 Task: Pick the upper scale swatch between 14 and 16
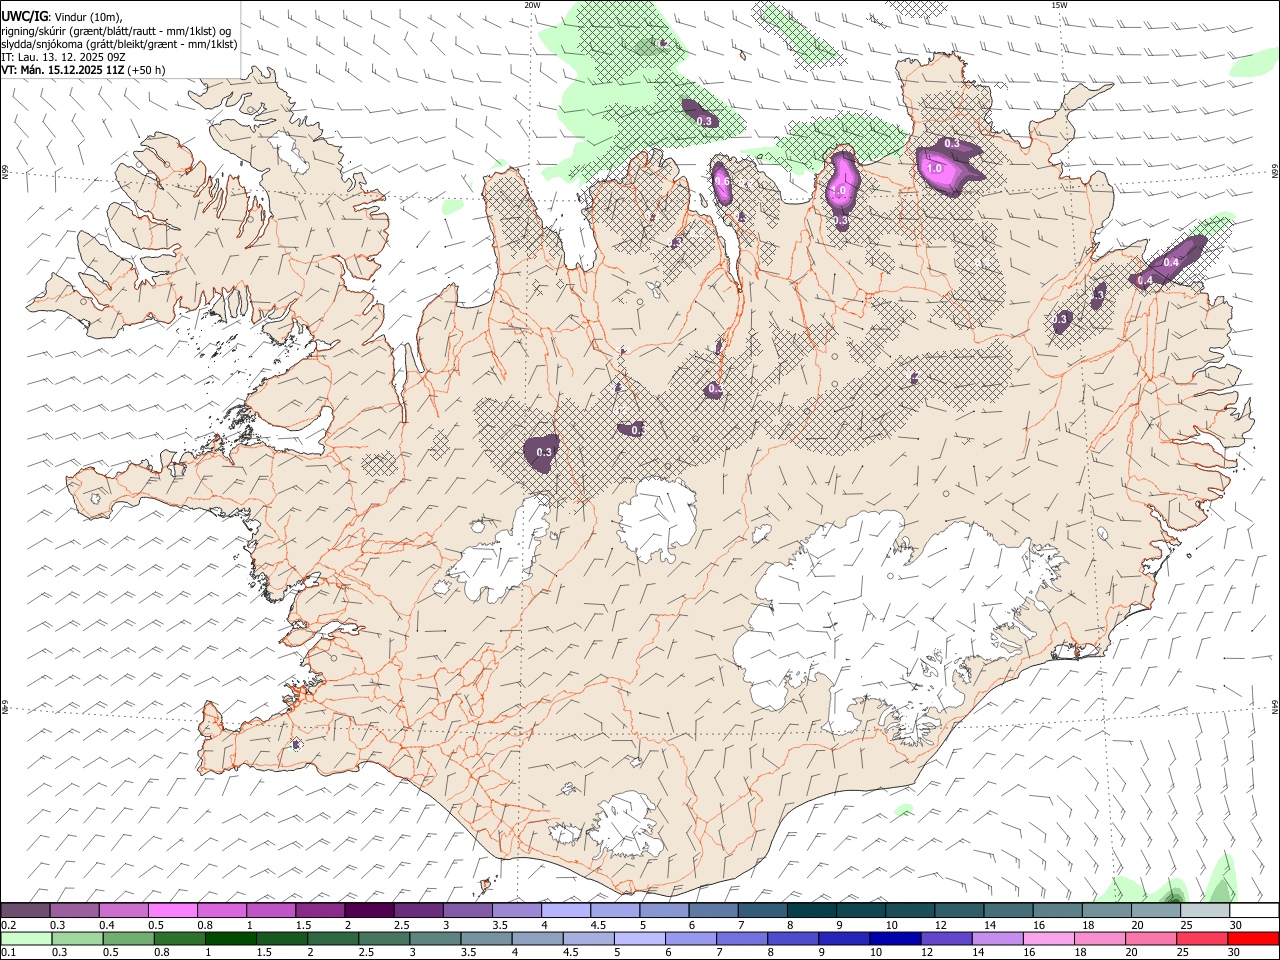coord(1008,910)
